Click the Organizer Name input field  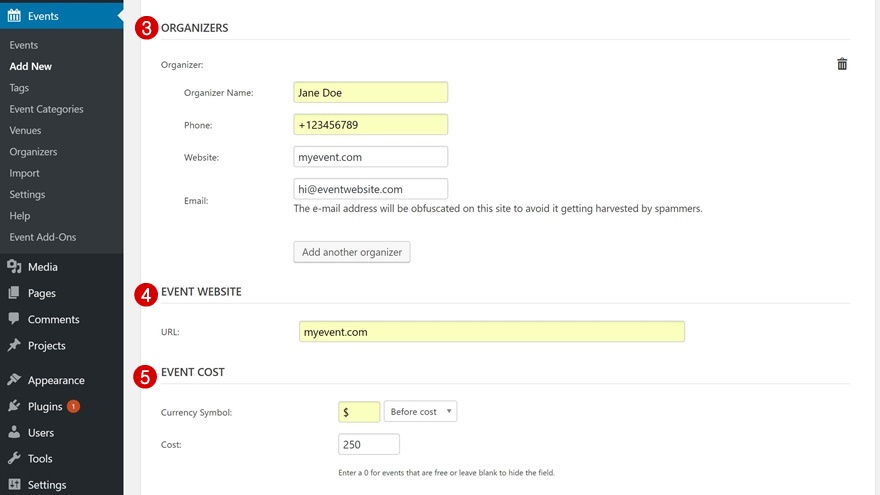coord(370,92)
